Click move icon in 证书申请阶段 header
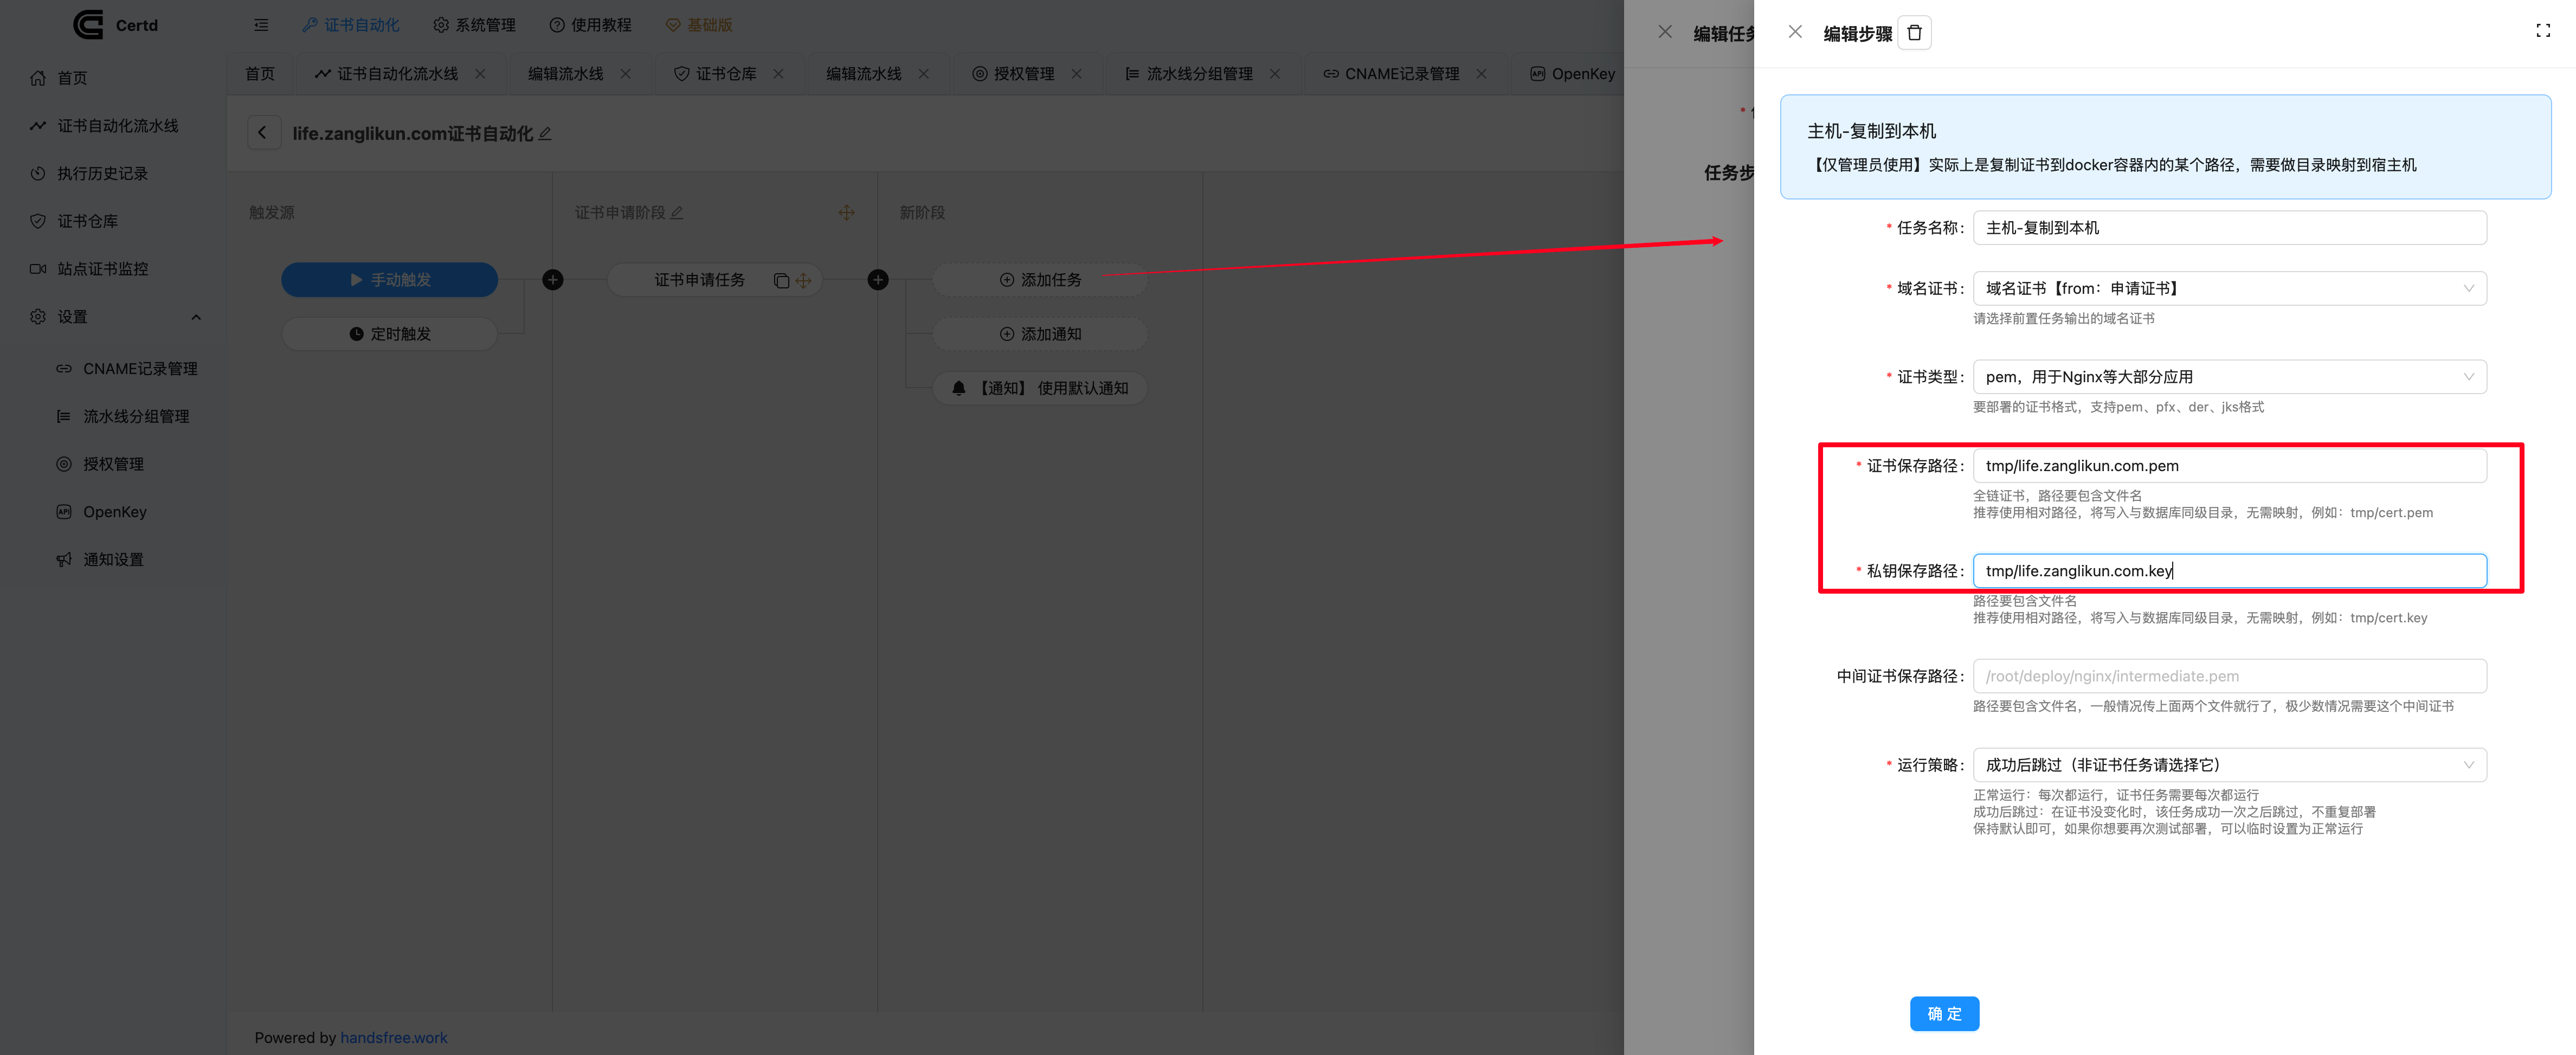 (846, 213)
